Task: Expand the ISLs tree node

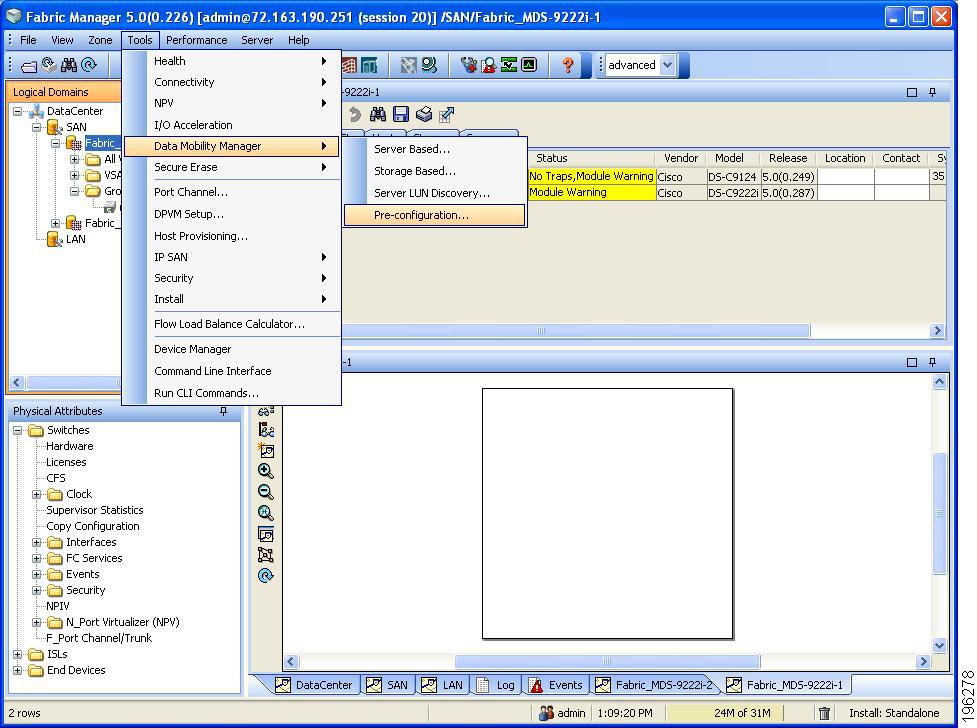Action: (18, 654)
